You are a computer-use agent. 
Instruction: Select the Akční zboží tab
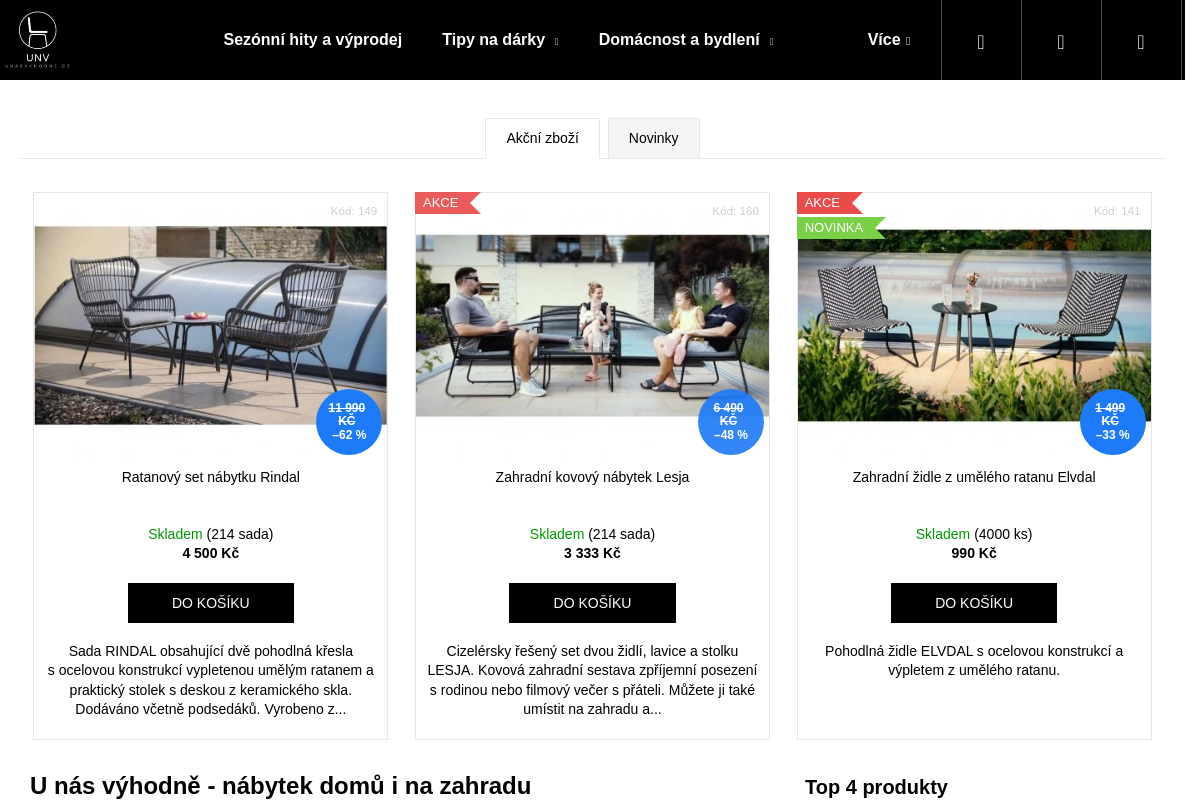[542, 138]
